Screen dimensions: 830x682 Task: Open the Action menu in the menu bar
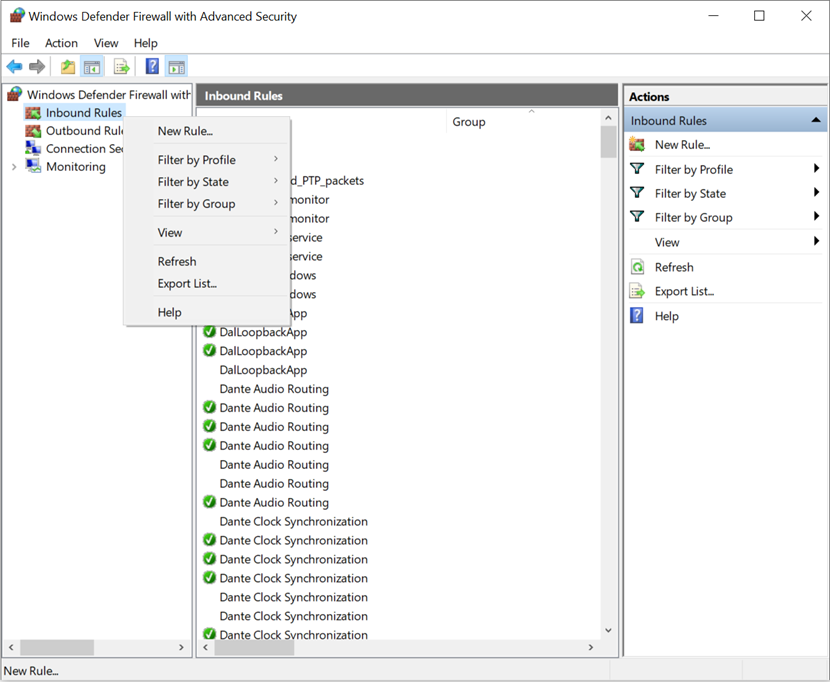click(61, 43)
